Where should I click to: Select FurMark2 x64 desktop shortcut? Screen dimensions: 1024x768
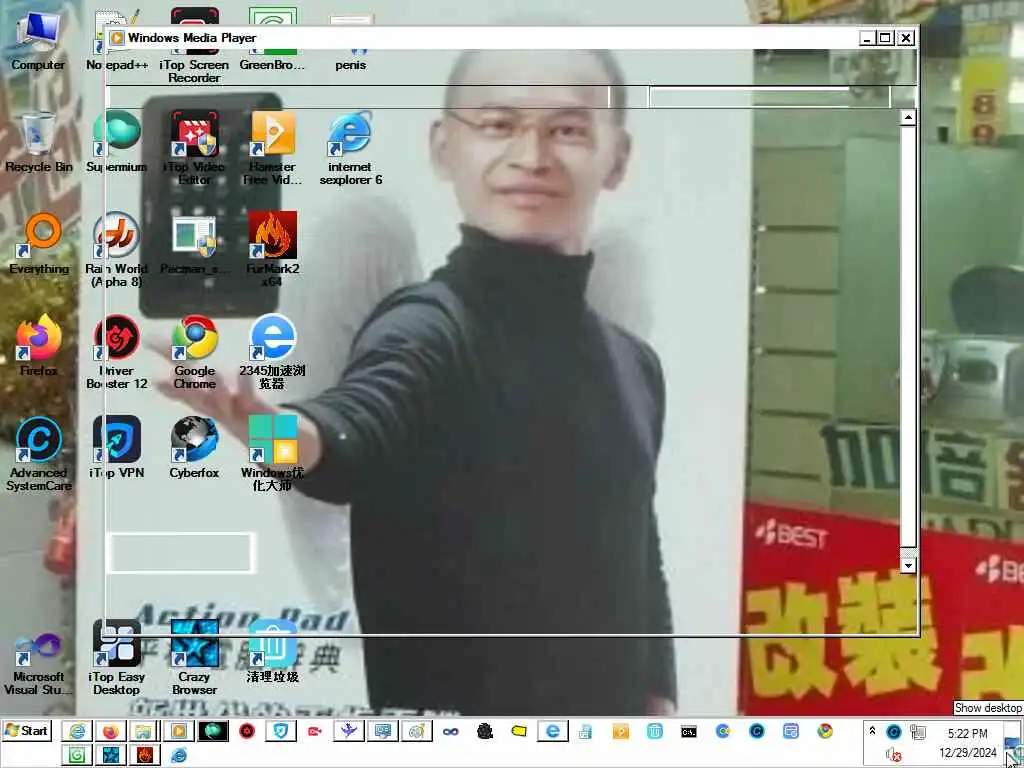[x=272, y=250]
